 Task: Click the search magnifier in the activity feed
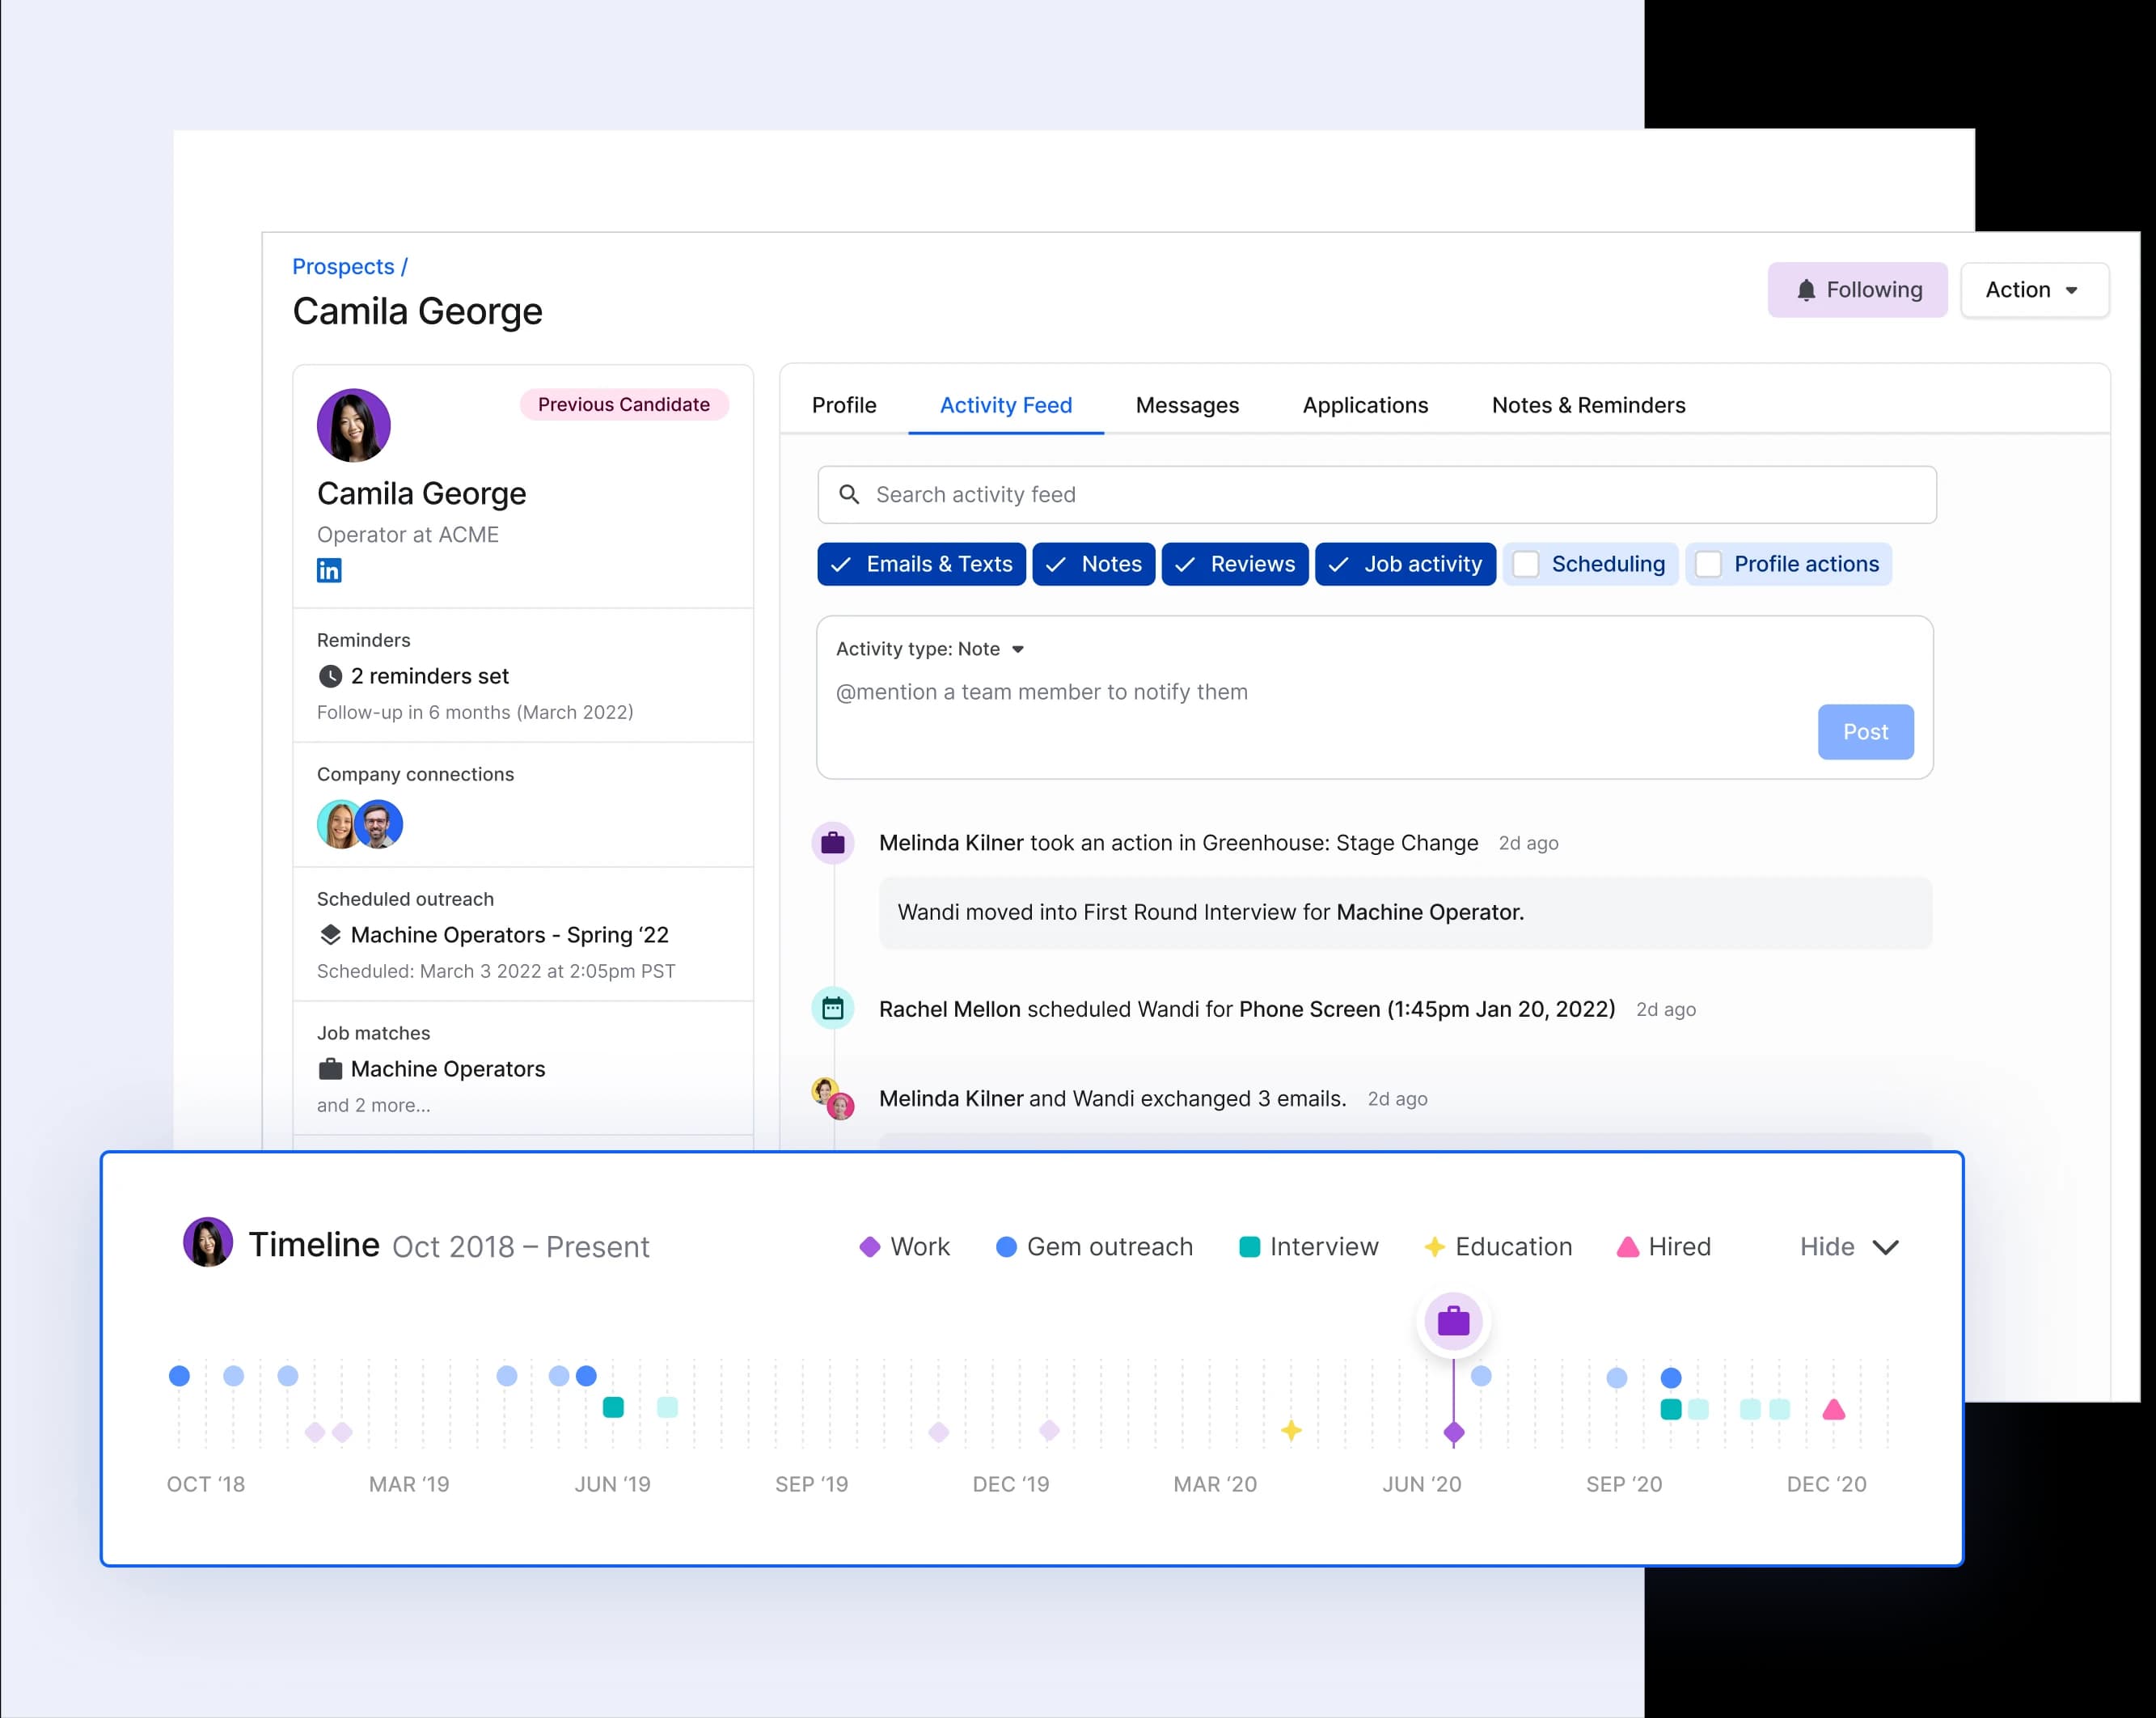coord(849,494)
